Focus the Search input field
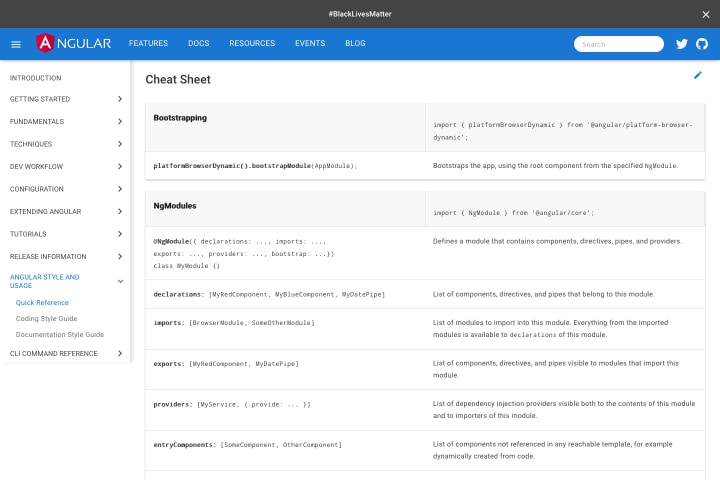The image size is (720, 480). (619, 44)
